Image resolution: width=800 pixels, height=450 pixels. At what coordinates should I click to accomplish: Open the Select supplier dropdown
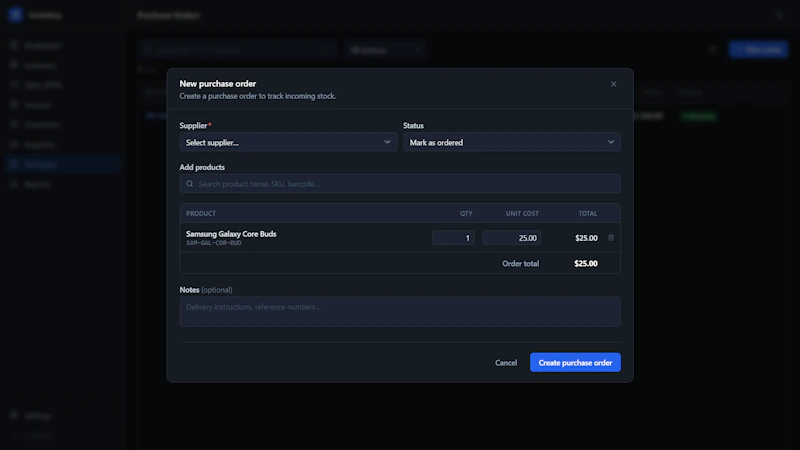pyautogui.click(x=288, y=142)
